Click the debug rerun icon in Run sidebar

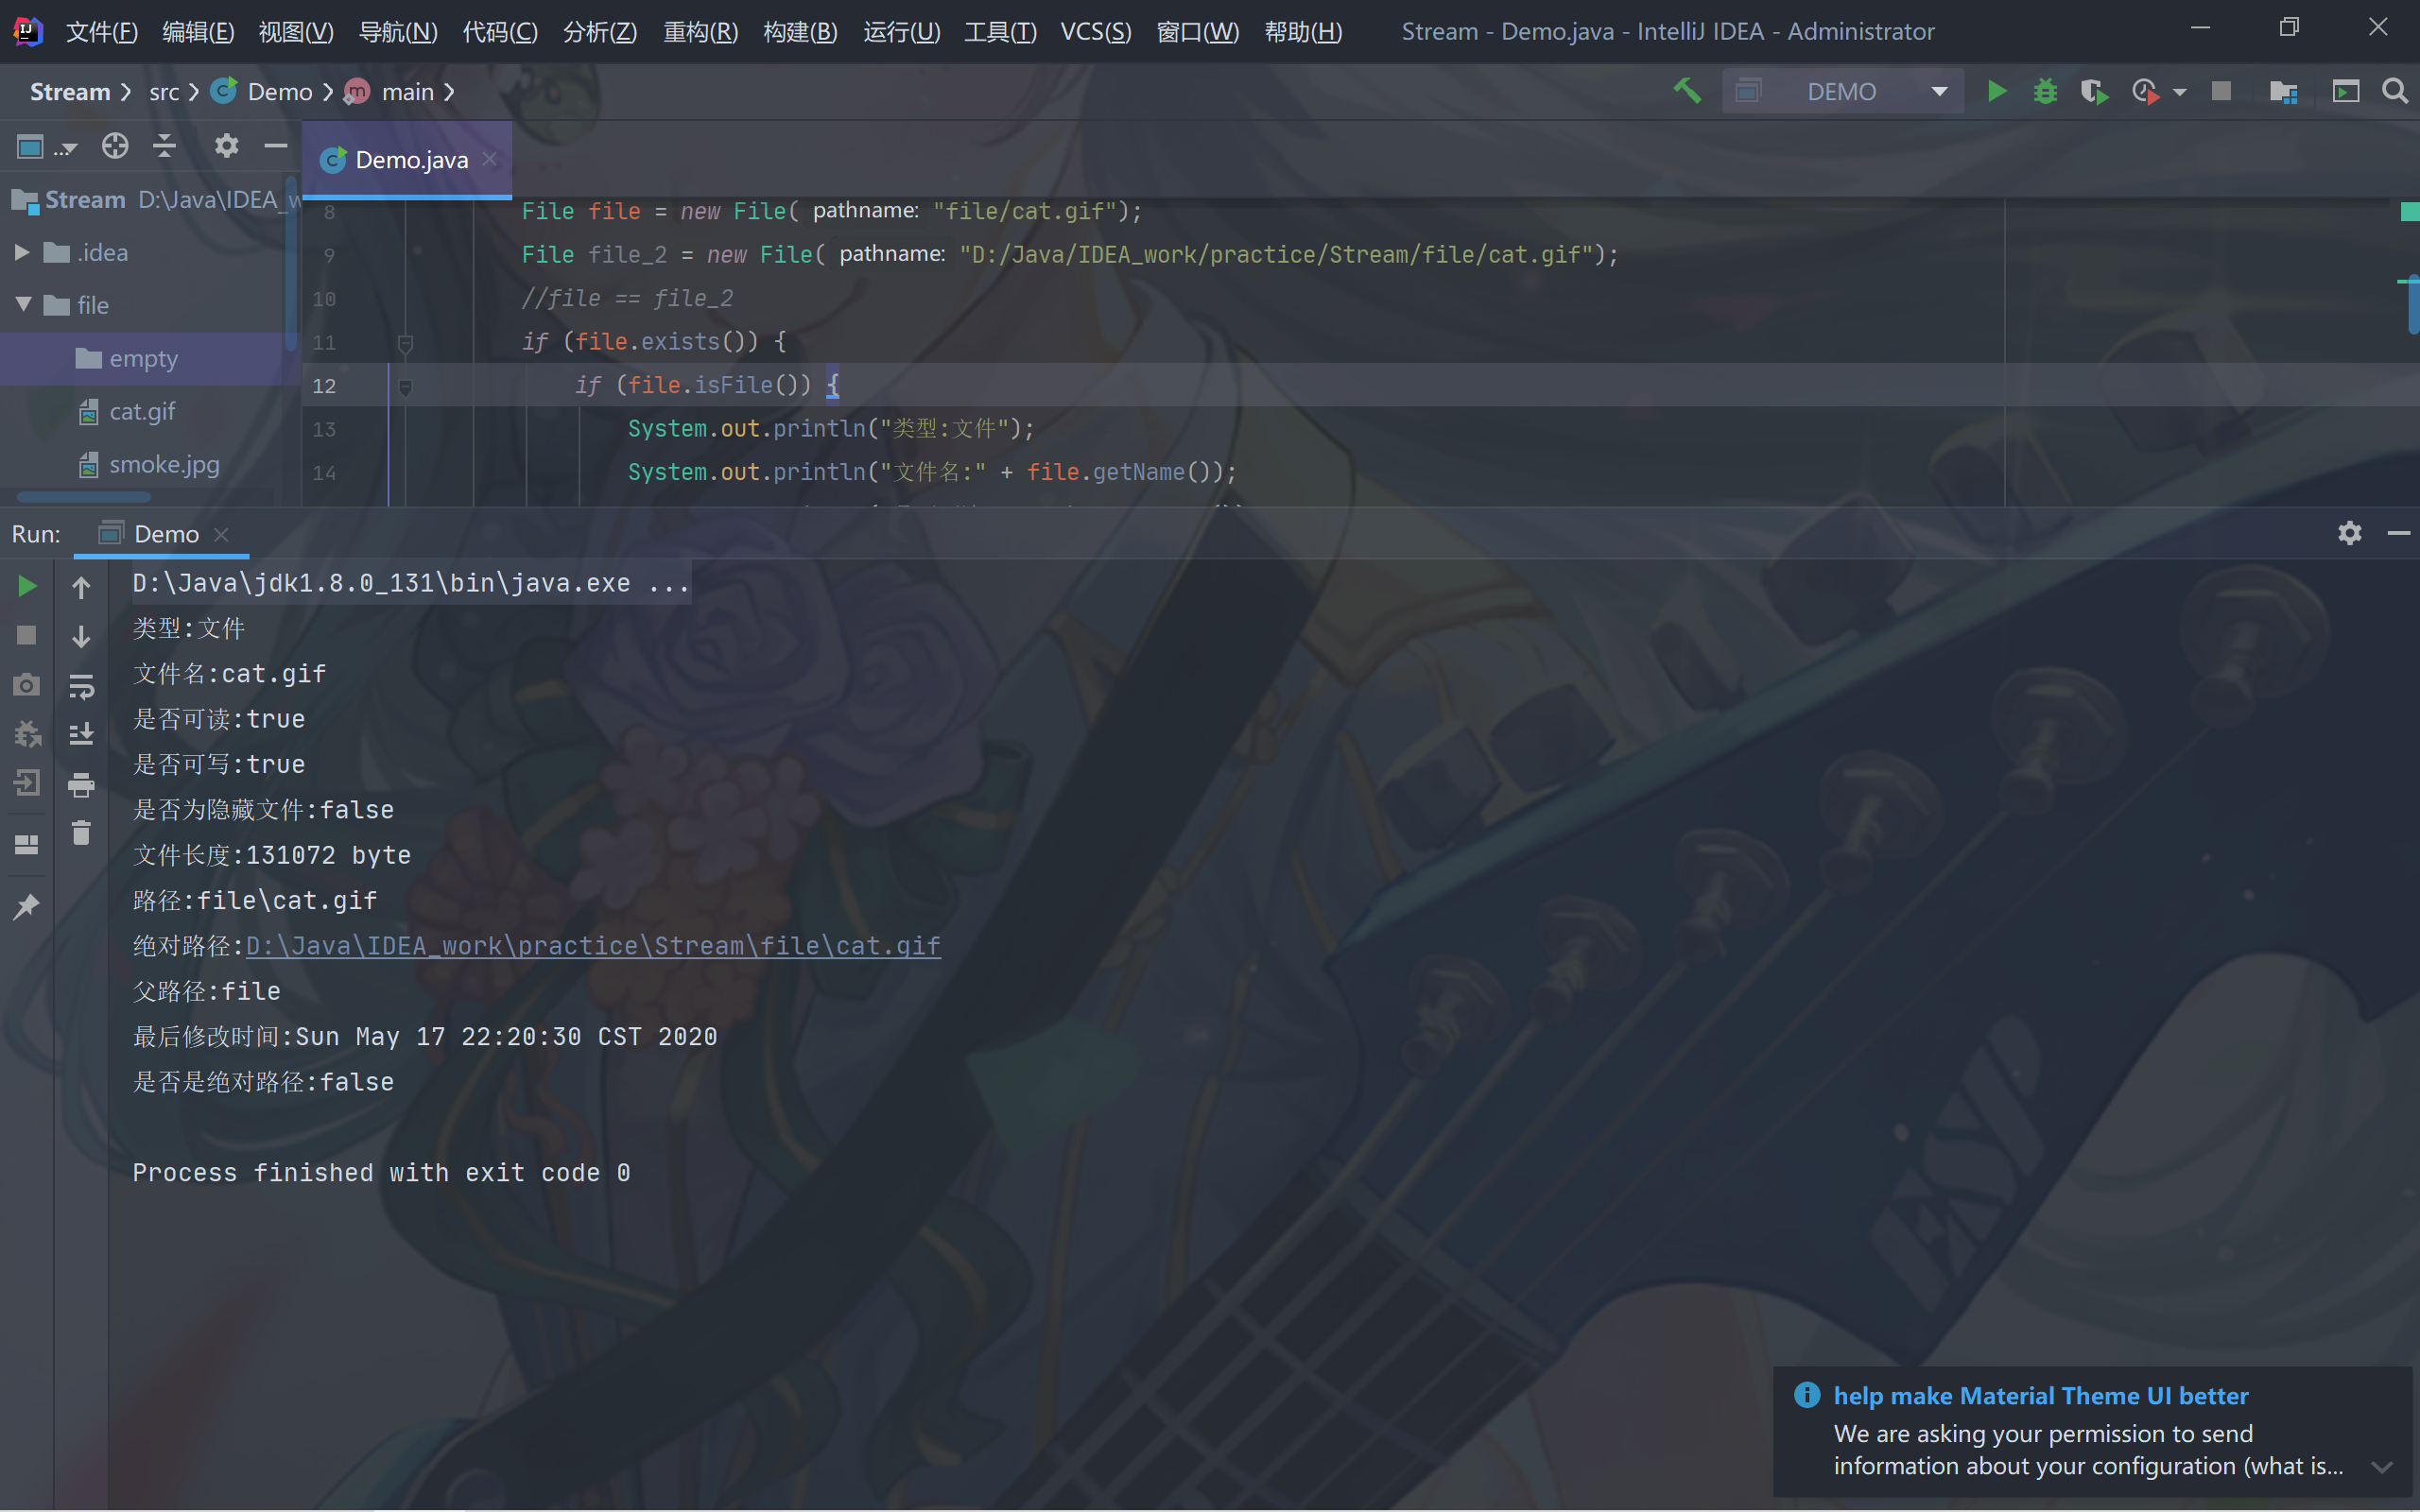click(x=27, y=734)
